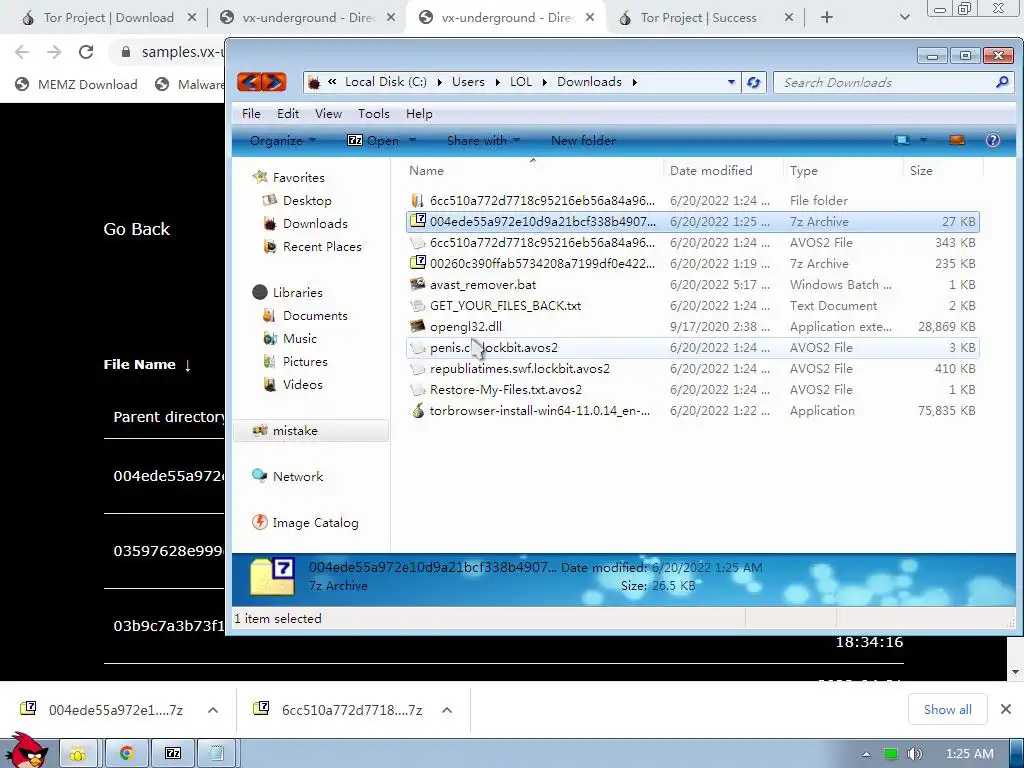This screenshot has height=768, width=1024.
Task: Open Music library in sidebar
Action: pos(300,338)
